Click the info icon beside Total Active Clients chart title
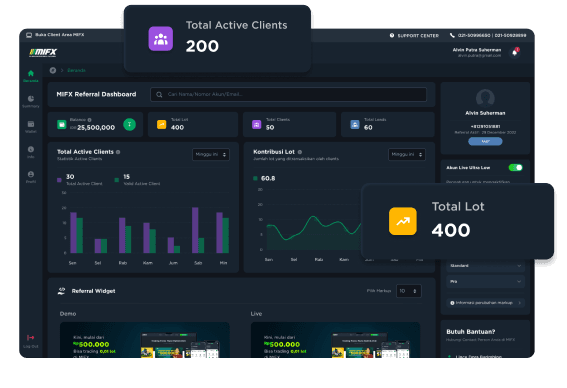 point(118,152)
